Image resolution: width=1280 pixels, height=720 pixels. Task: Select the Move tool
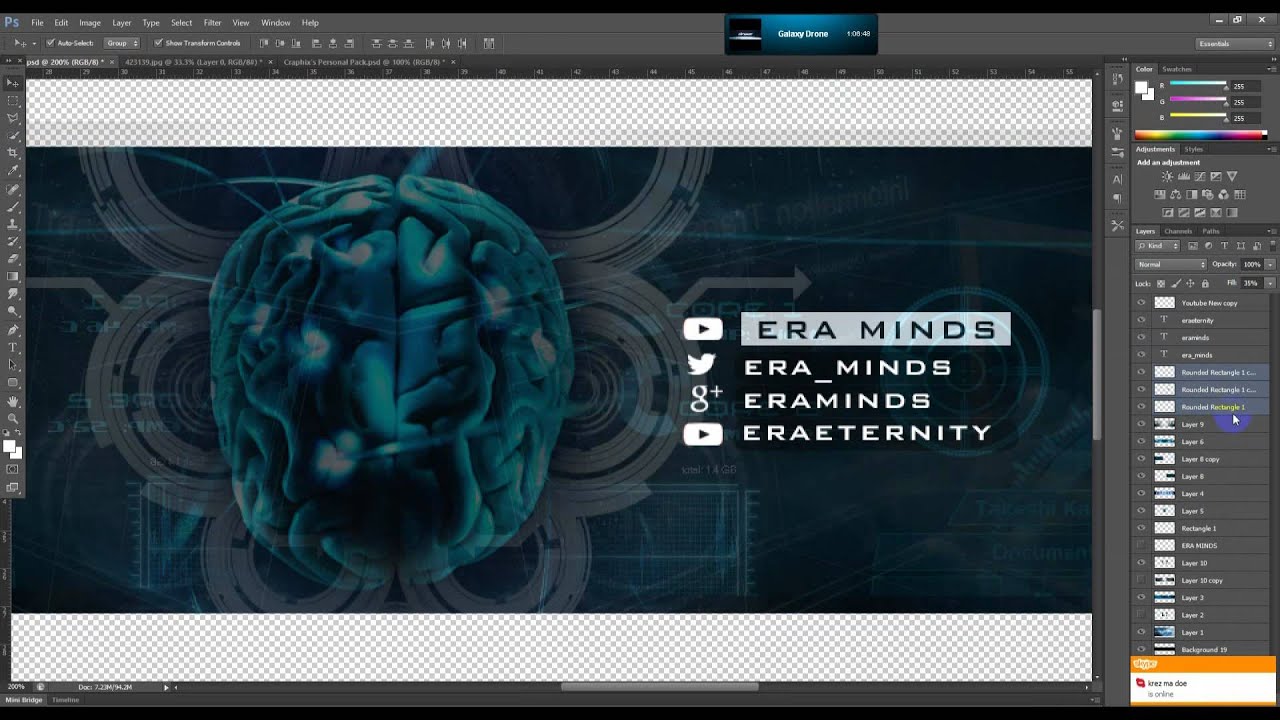(x=13, y=83)
